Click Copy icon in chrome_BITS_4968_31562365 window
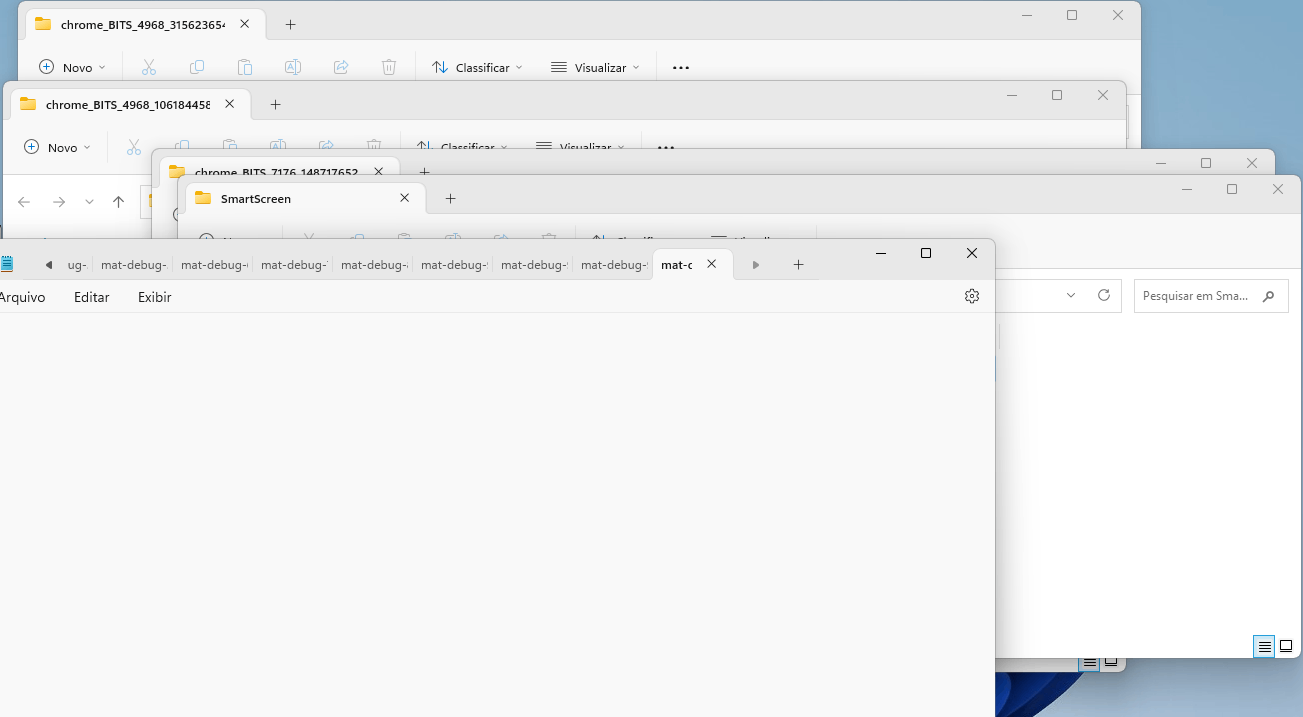Viewport: 1303px width, 717px height. [197, 67]
